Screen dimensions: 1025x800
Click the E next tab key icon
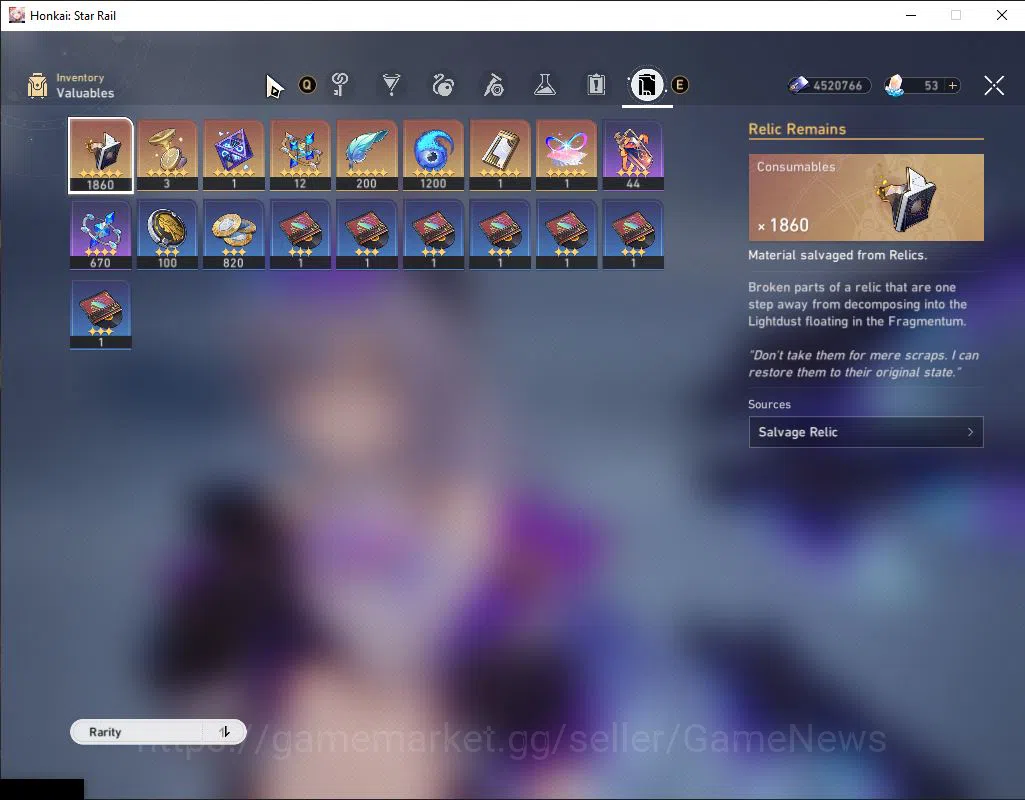click(680, 85)
